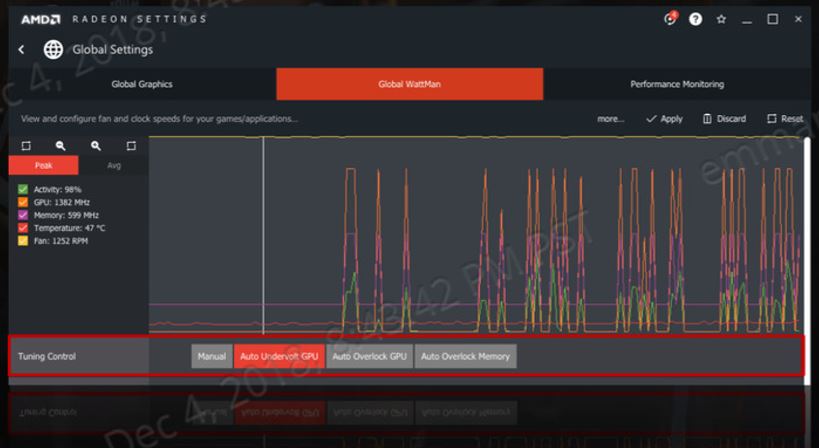Toggle the Fan 1252 RPM checkbox
This screenshot has height=448, width=819.
pyautogui.click(x=23, y=241)
